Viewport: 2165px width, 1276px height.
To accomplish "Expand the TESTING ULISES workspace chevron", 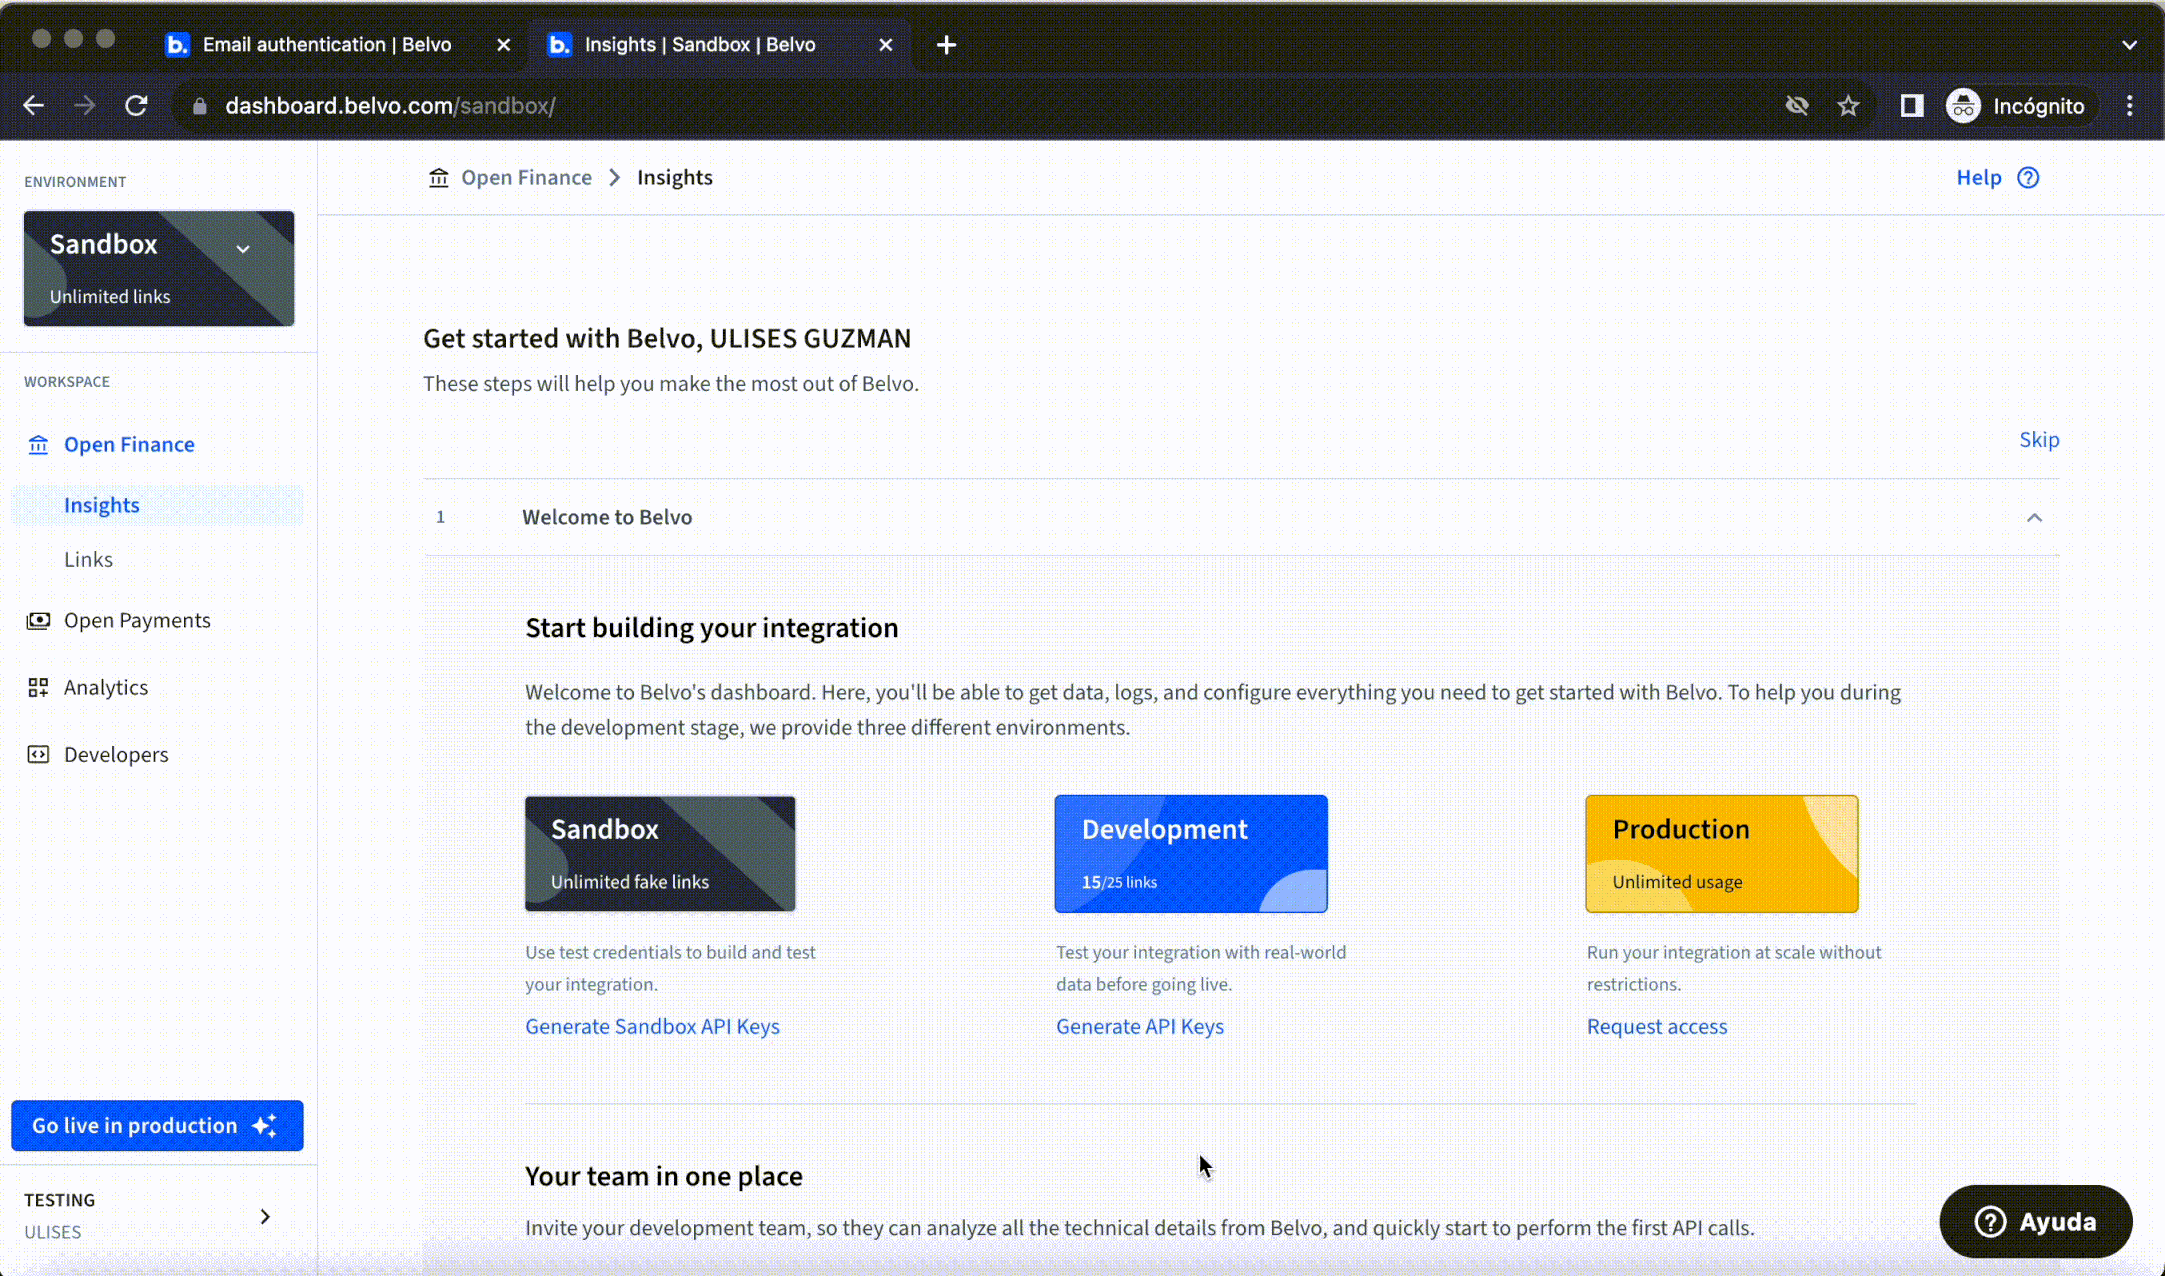I will [x=265, y=1217].
